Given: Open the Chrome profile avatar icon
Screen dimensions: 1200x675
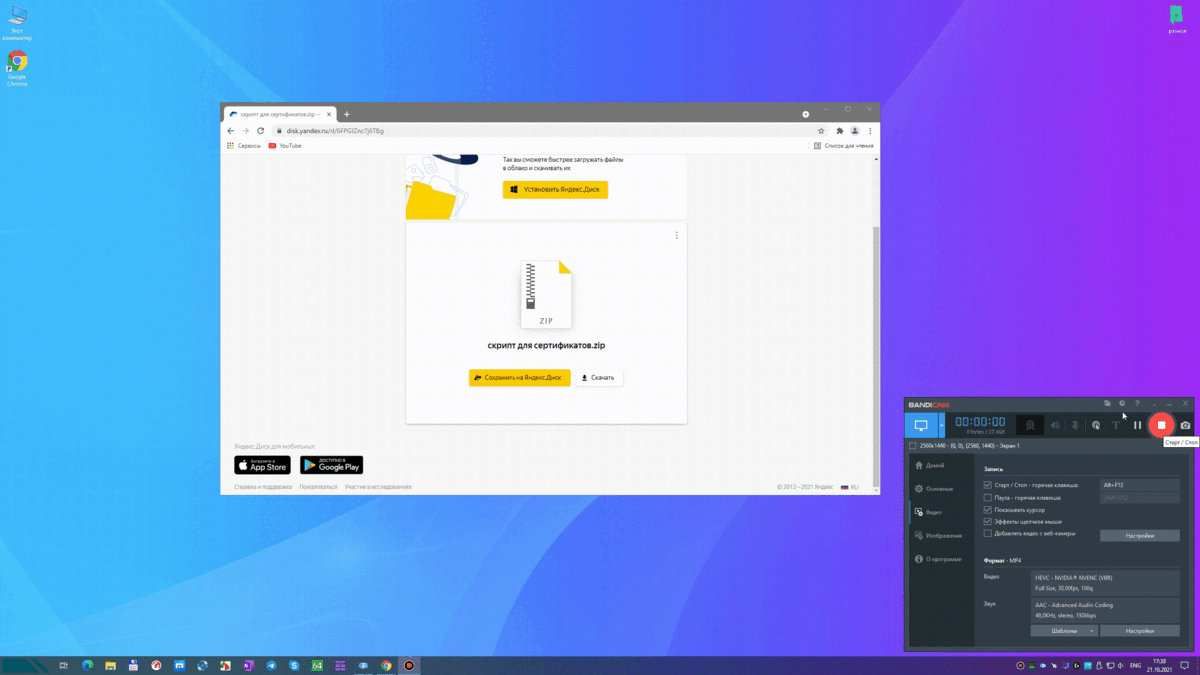Looking at the screenshot, I should coord(855,131).
